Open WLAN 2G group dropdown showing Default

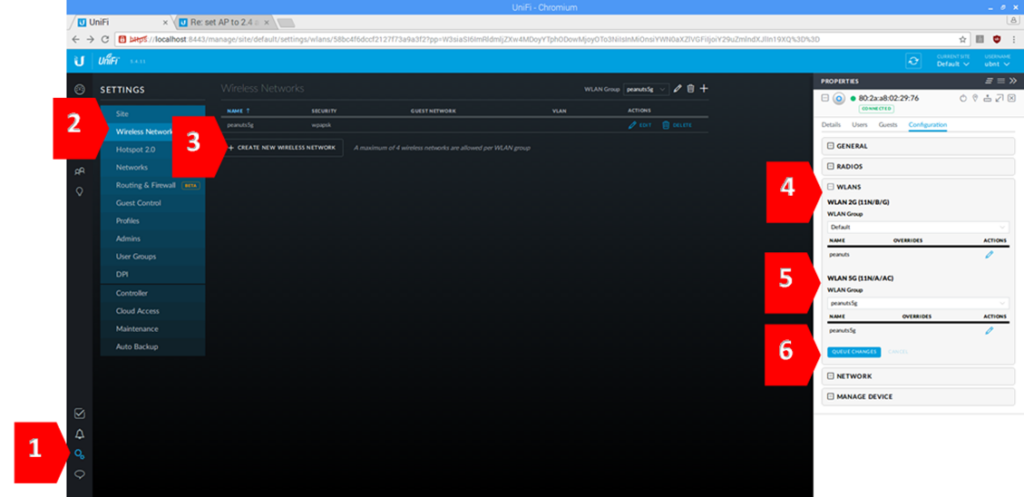[x=918, y=227]
